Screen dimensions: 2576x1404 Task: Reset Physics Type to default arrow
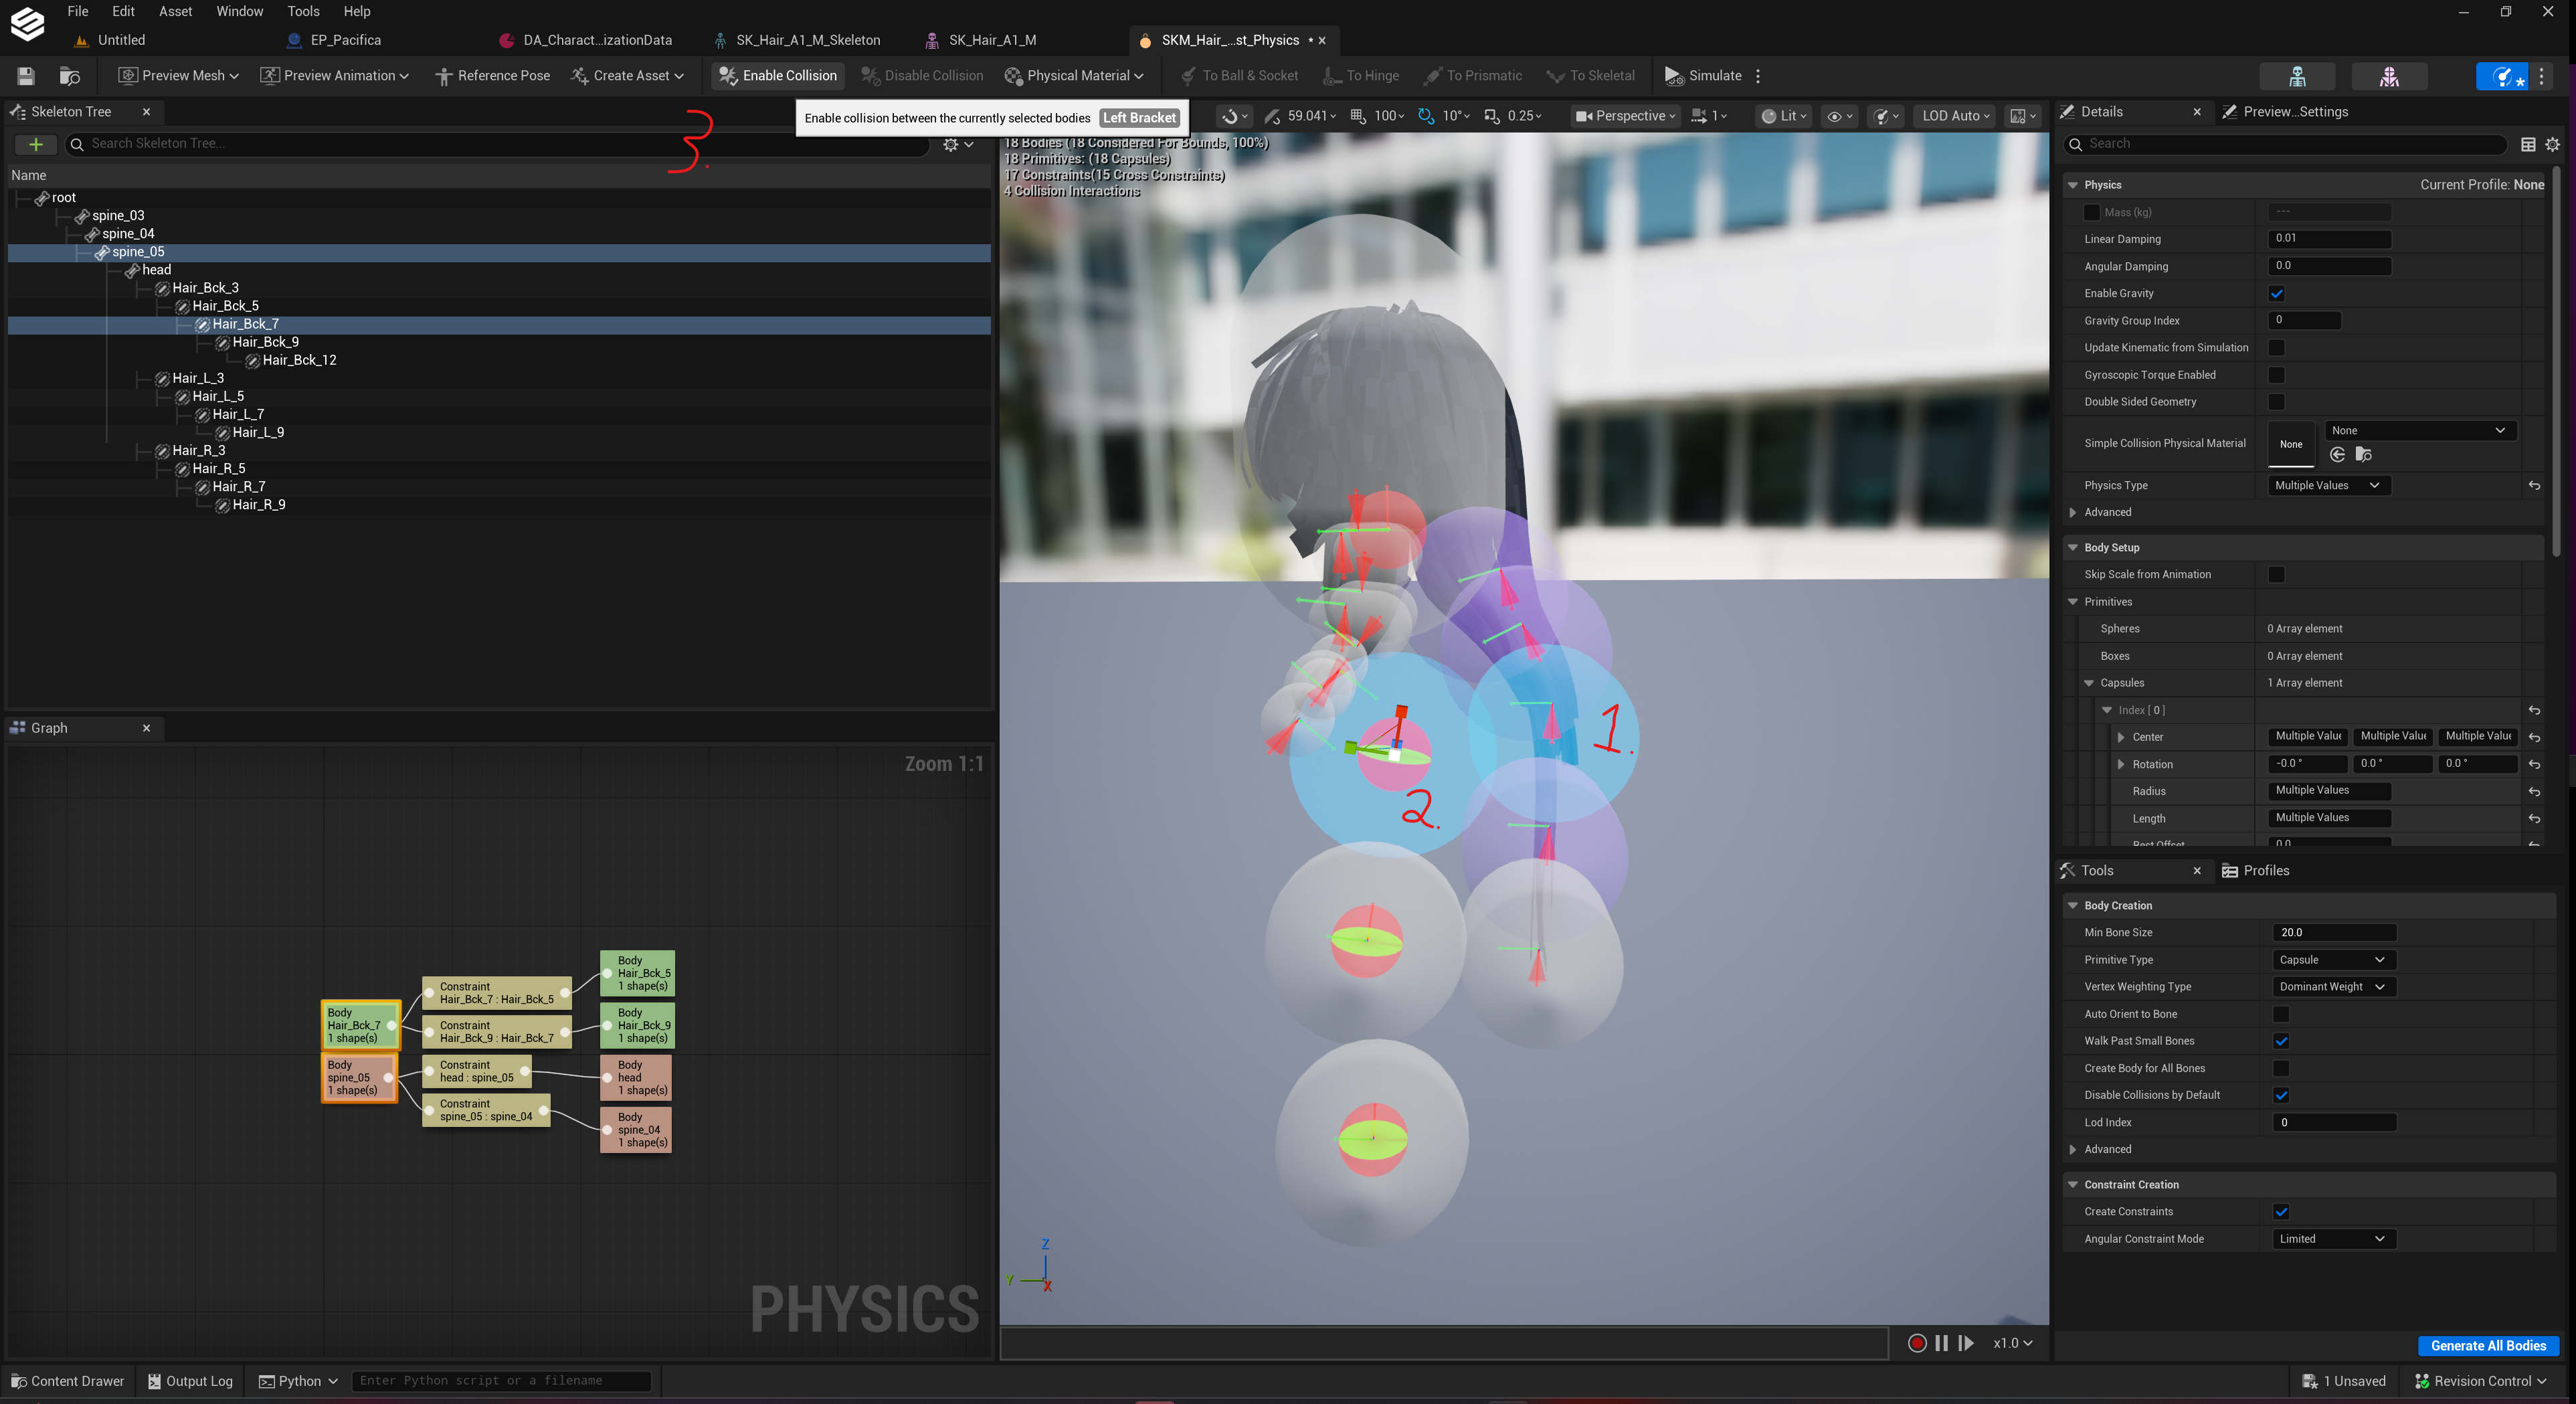pyautogui.click(x=2534, y=486)
